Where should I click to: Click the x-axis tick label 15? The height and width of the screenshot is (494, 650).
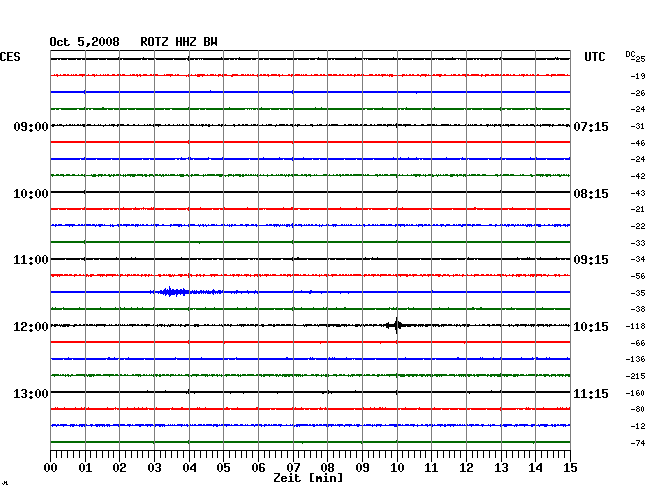coord(570,467)
